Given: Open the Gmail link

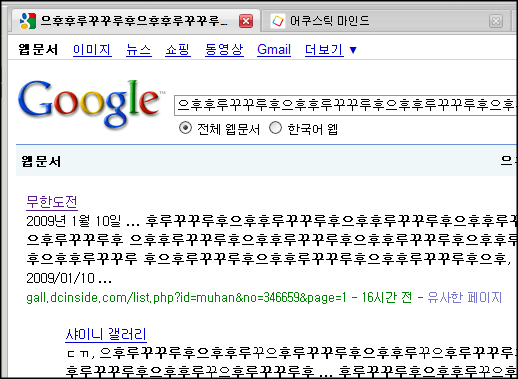Looking at the screenshot, I should 274,50.
